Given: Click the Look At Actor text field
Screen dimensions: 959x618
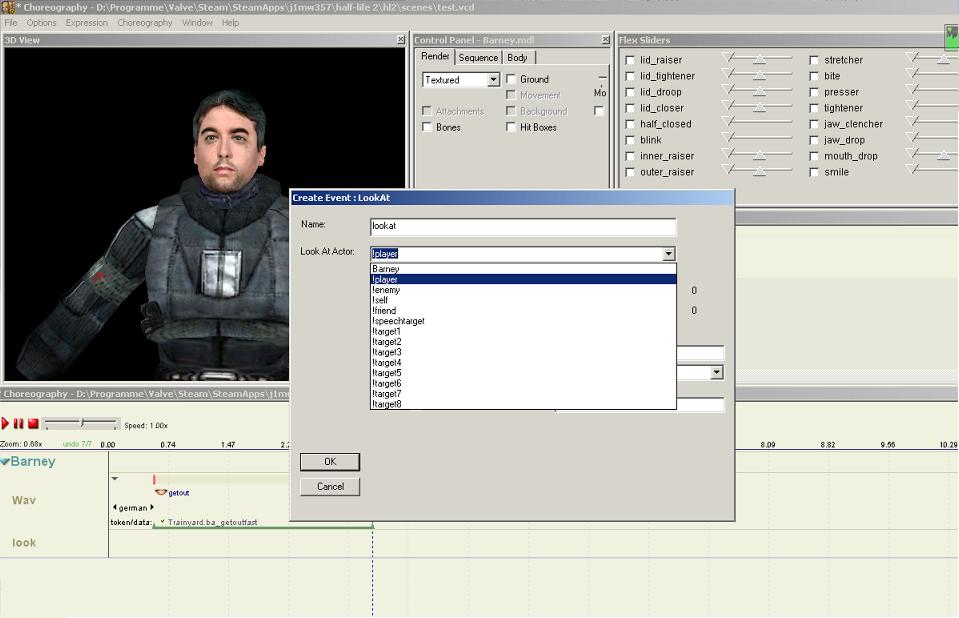Looking at the screenshot, I should point(517,253).
